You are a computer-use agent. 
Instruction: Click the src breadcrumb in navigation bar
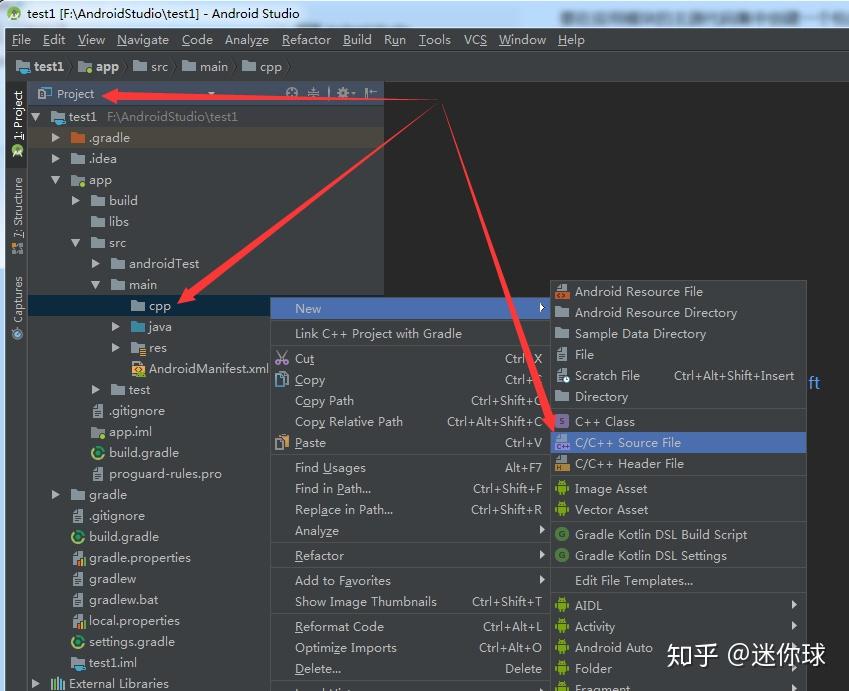pyautogui.click(x=151, y=67)
